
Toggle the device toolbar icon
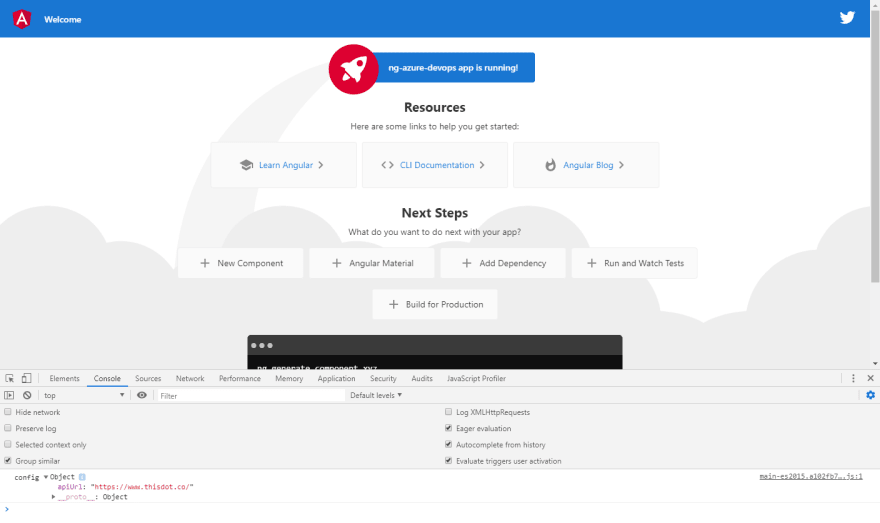coord(26,378)
